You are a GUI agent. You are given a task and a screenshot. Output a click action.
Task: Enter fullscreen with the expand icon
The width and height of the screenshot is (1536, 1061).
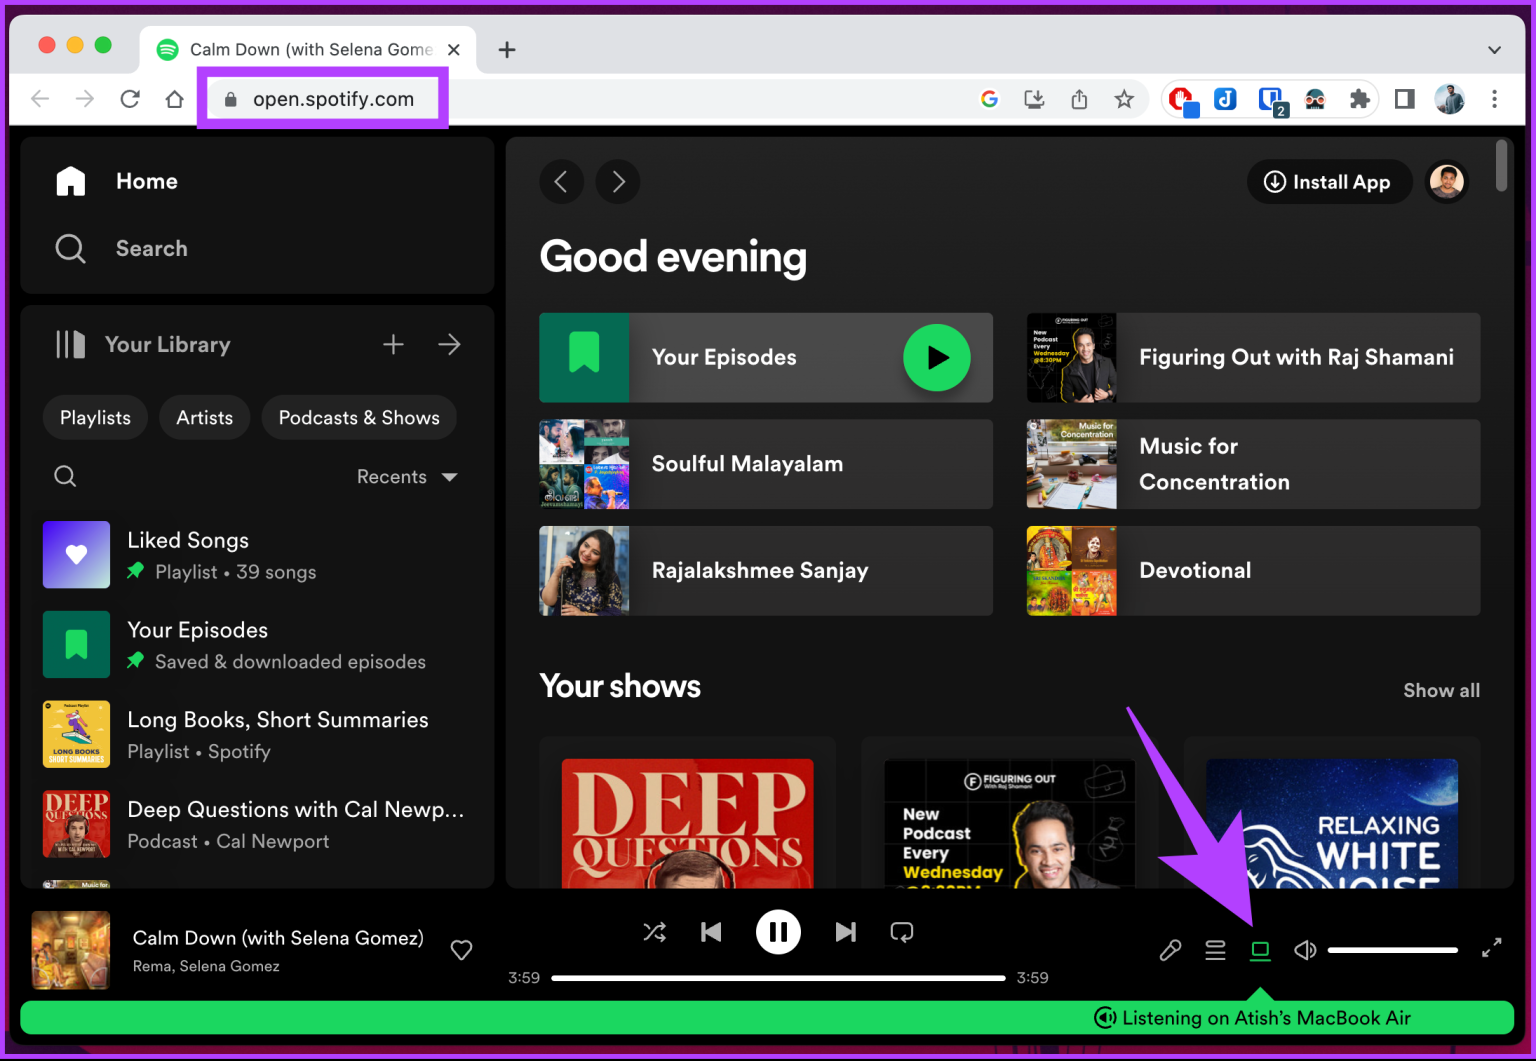[1491, 948]
